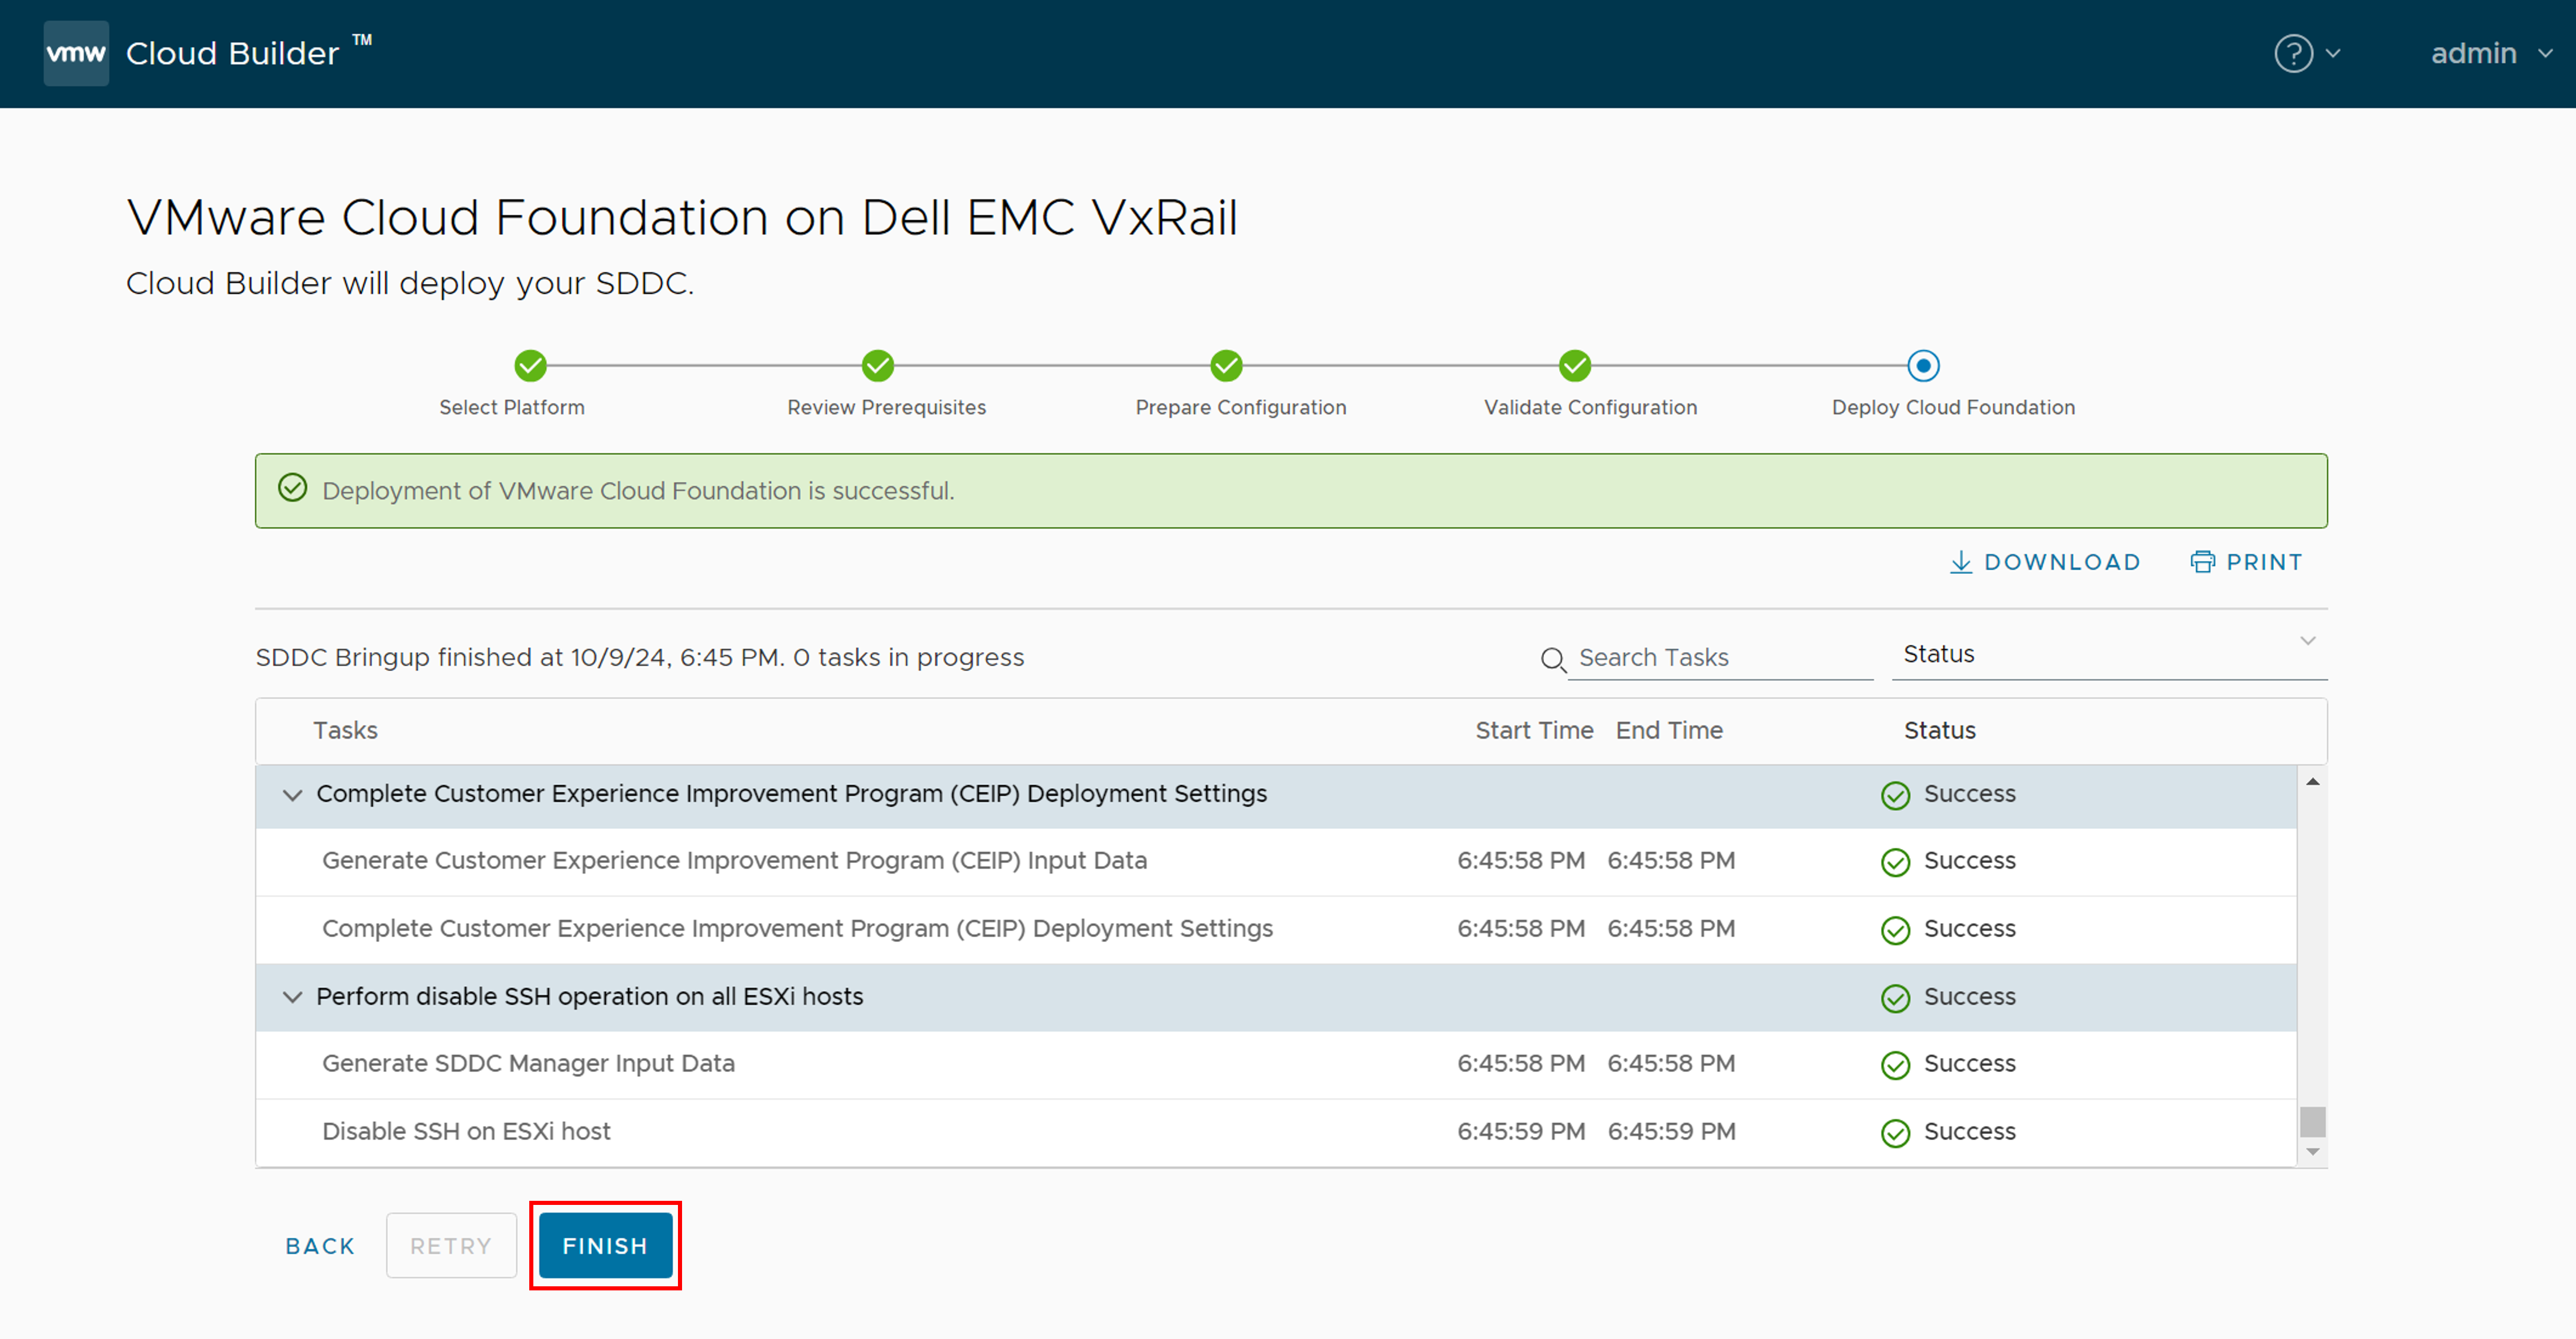
Task: Click the Start Time column header
Action: point(1534,730)
